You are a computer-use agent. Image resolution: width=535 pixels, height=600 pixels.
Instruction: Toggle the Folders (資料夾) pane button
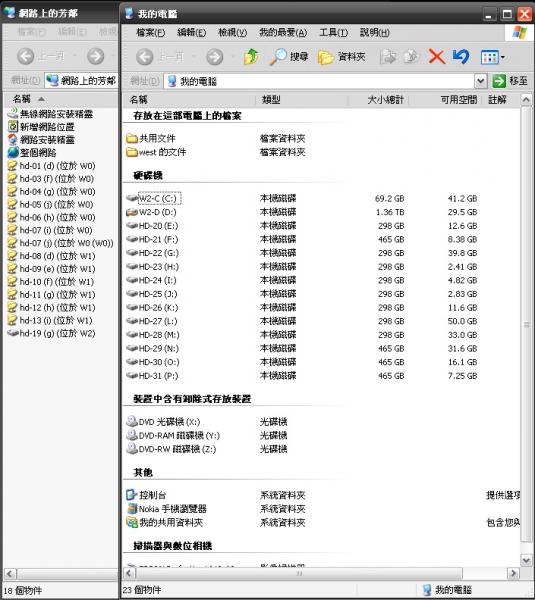pos(341,57)
